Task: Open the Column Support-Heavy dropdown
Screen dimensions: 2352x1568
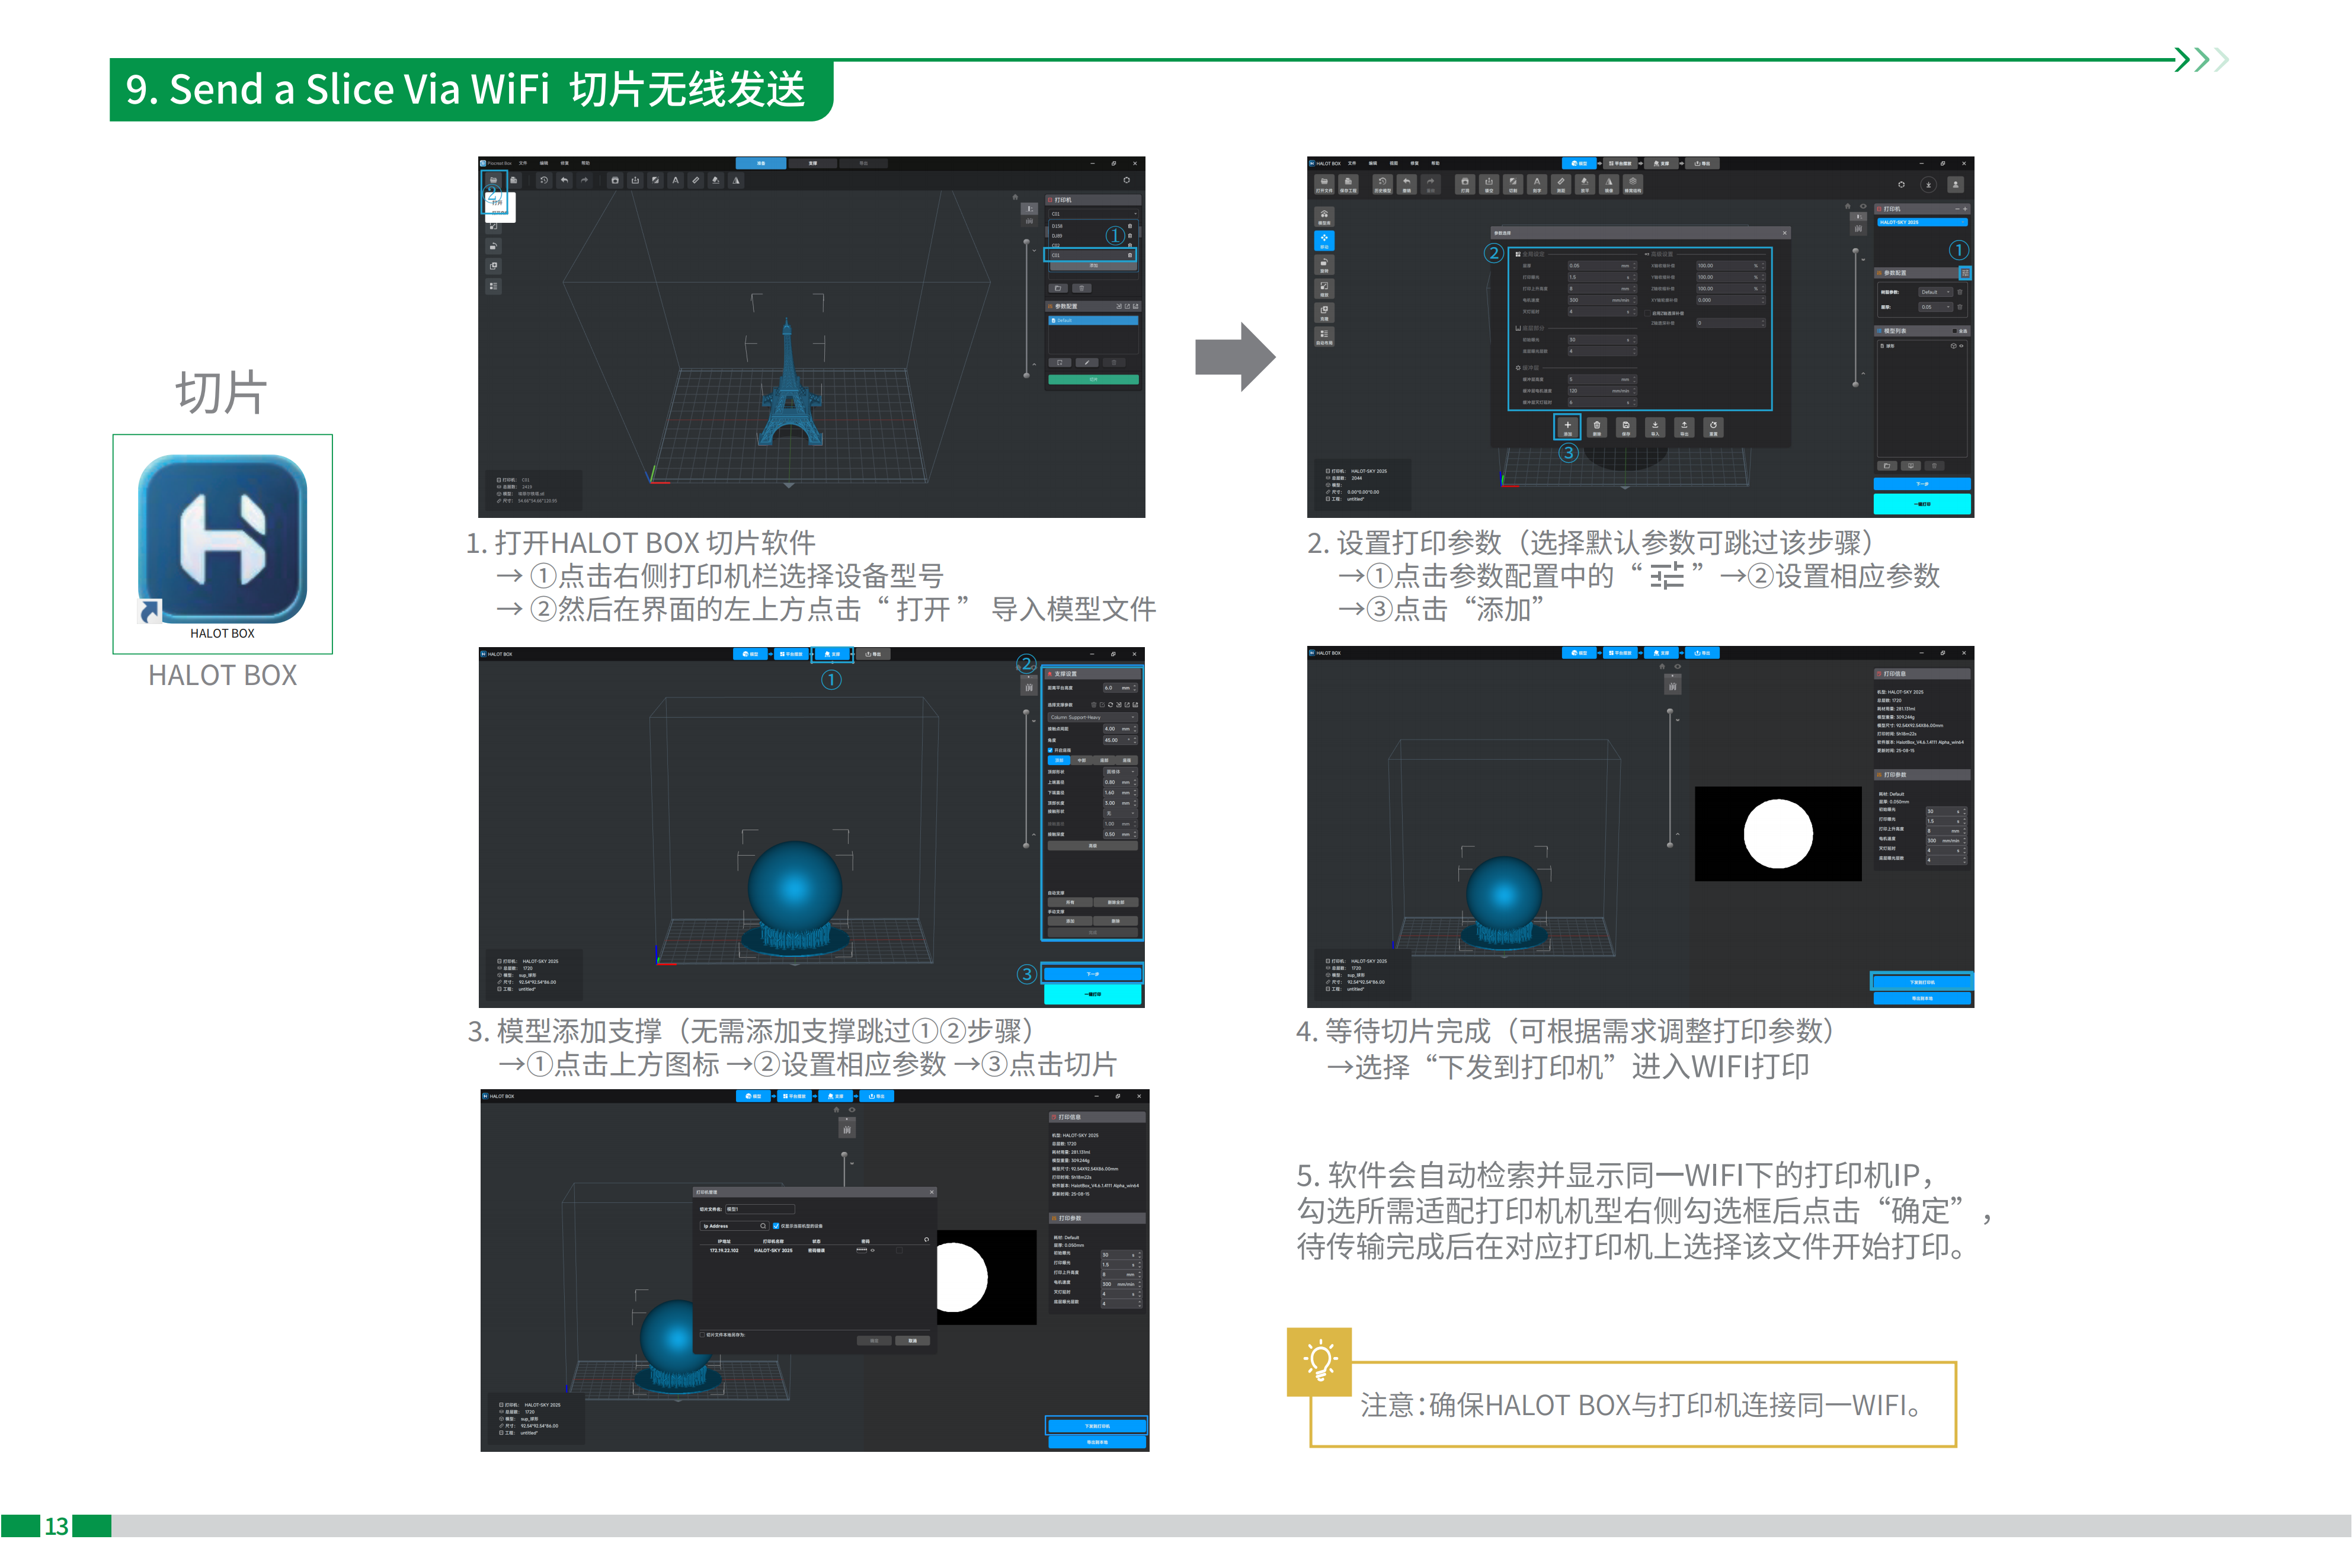Action: (1092, 718)
